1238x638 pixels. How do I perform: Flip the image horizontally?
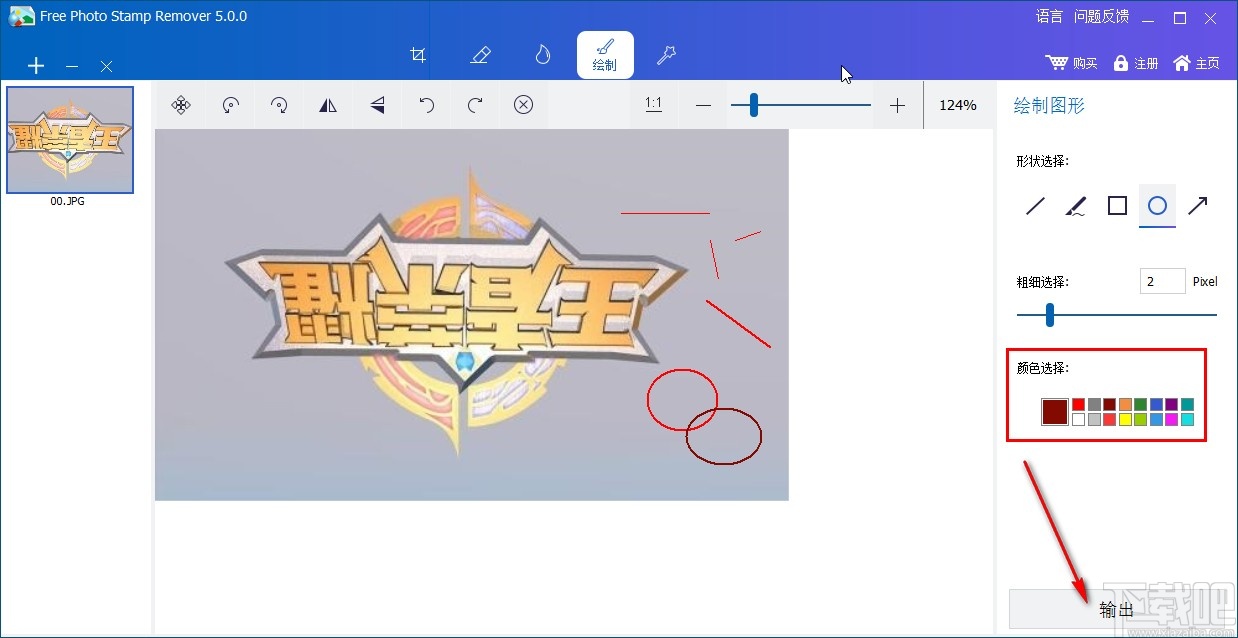point(328,104)
